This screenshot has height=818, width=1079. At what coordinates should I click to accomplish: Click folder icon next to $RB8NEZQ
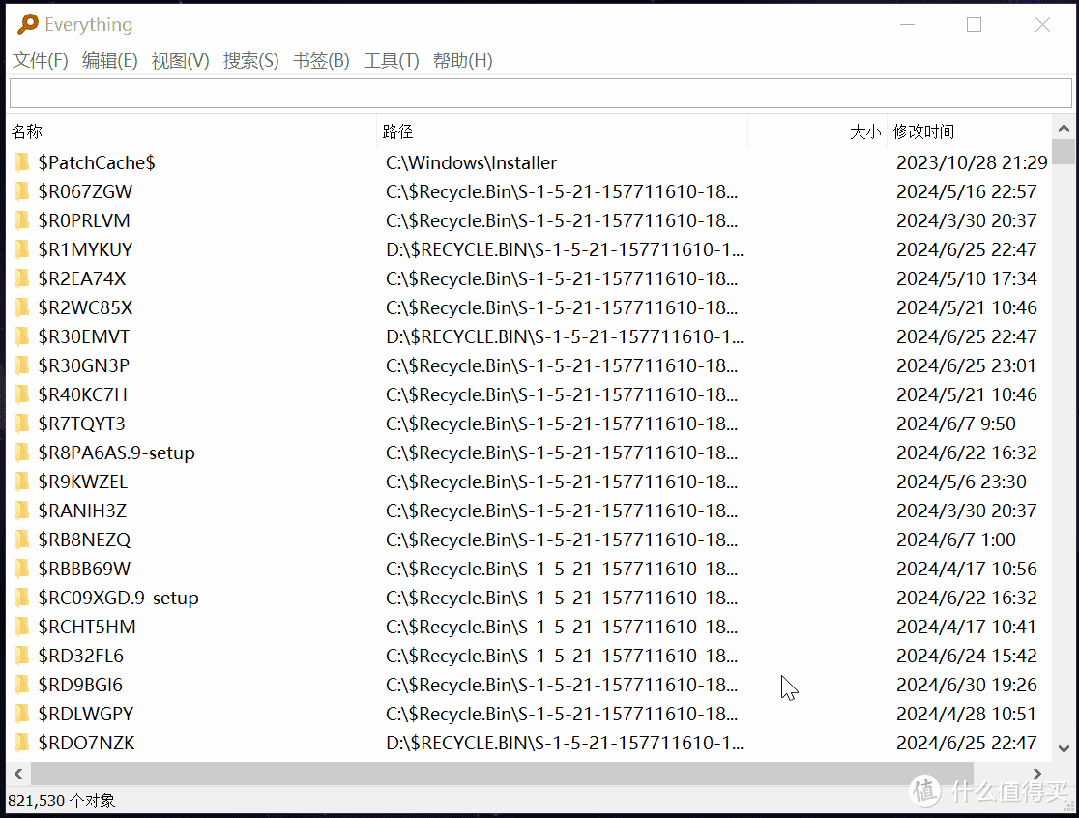tap(22, 539)
